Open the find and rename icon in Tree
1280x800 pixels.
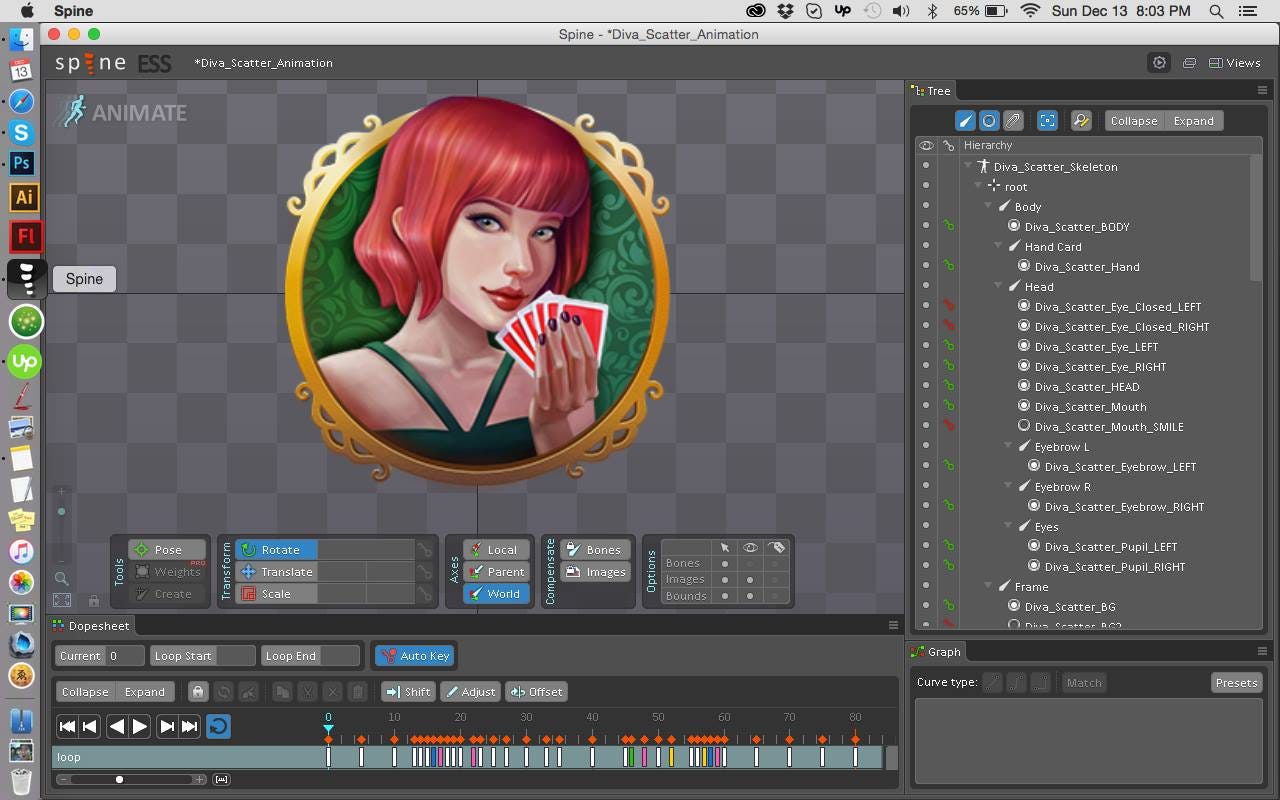(1081, 120)
